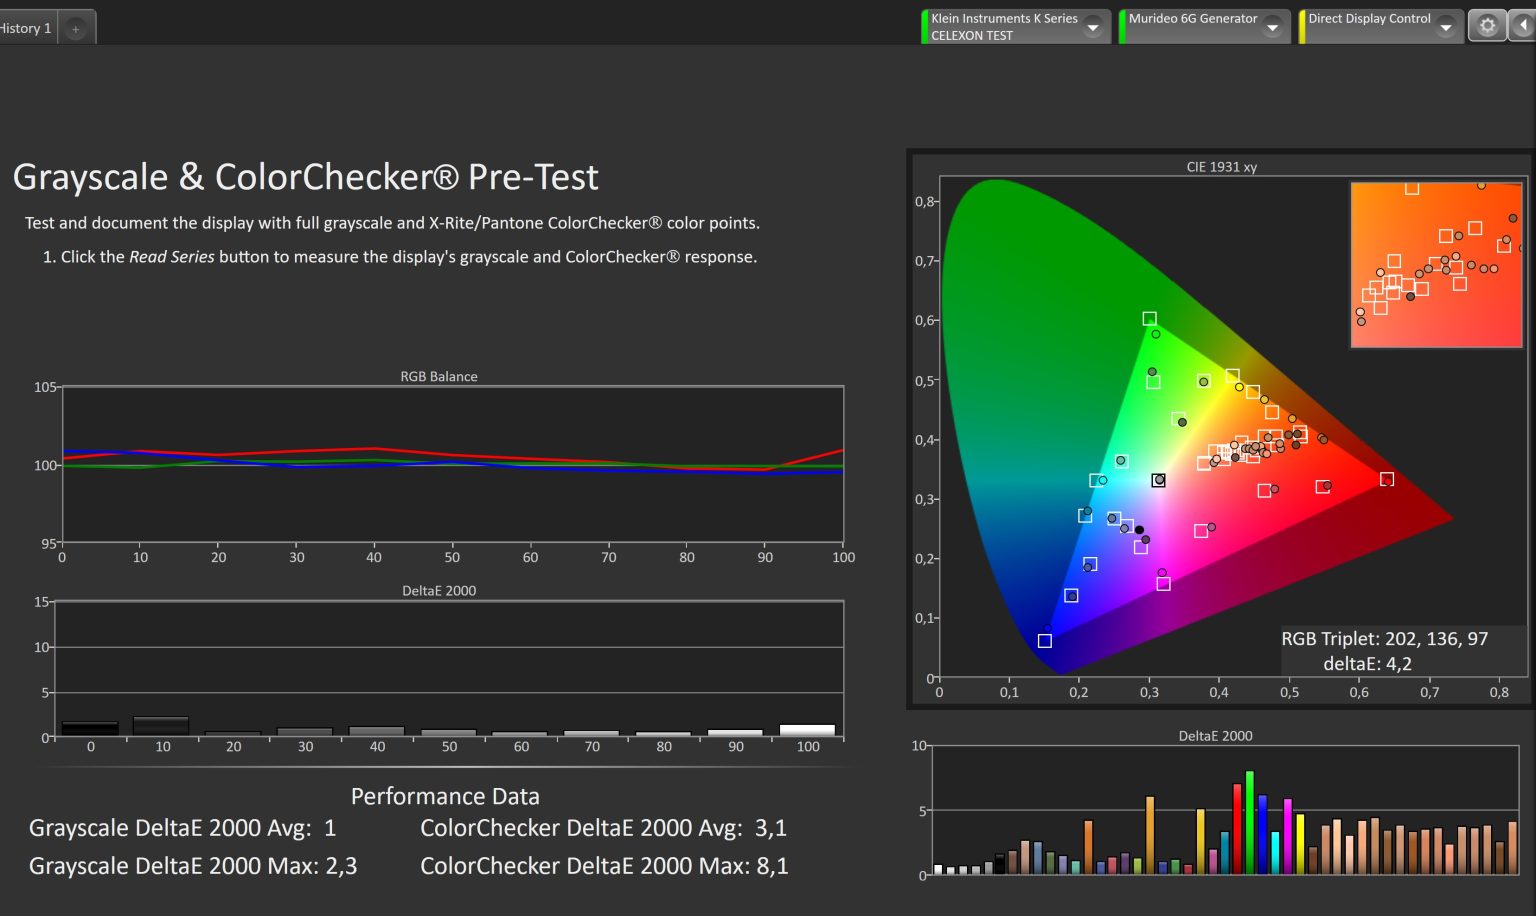Expand the Direct Display Control dropdown
Image resolution: width=1536 pixels, height=916 pixels.
click(x=1445, y=27)
